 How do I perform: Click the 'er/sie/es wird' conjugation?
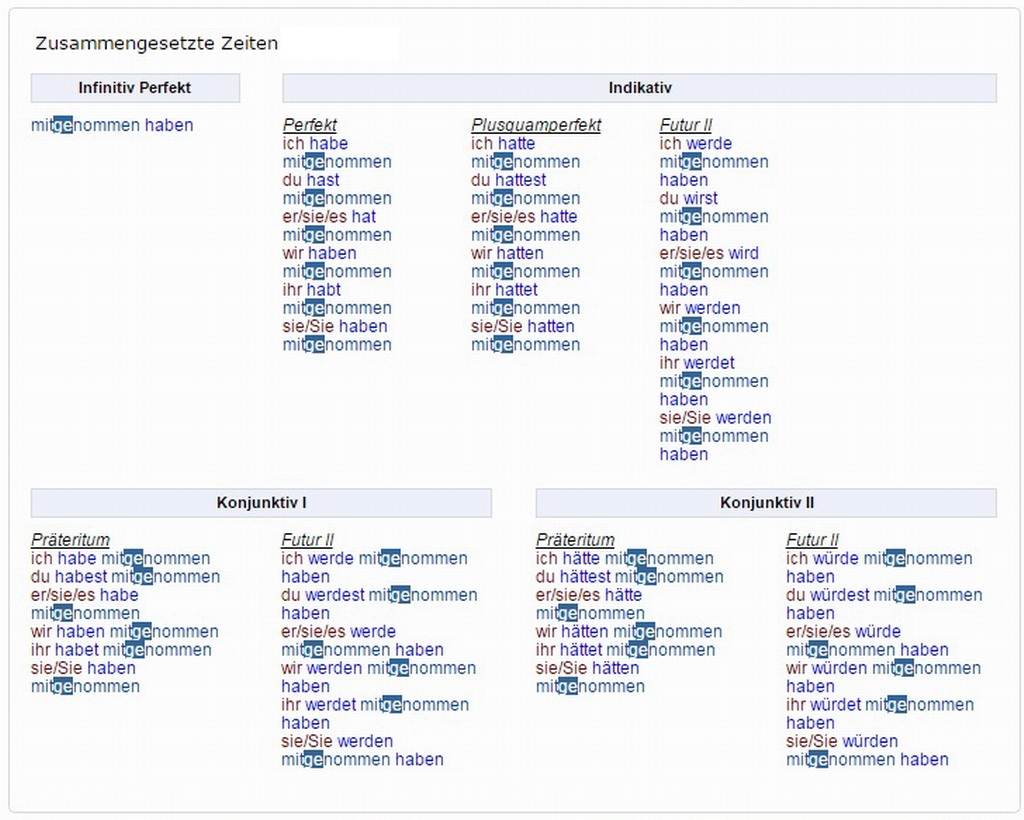click(709, 254)
